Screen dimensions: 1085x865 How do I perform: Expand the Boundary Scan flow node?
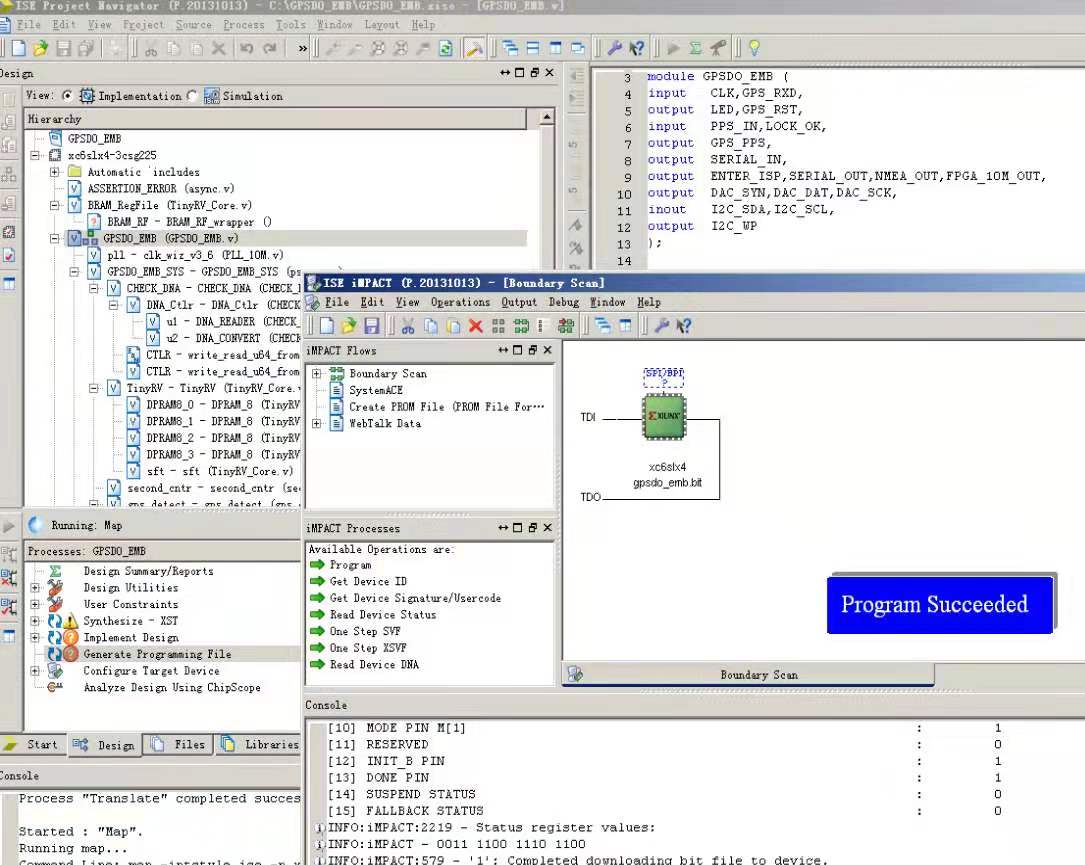317,374
